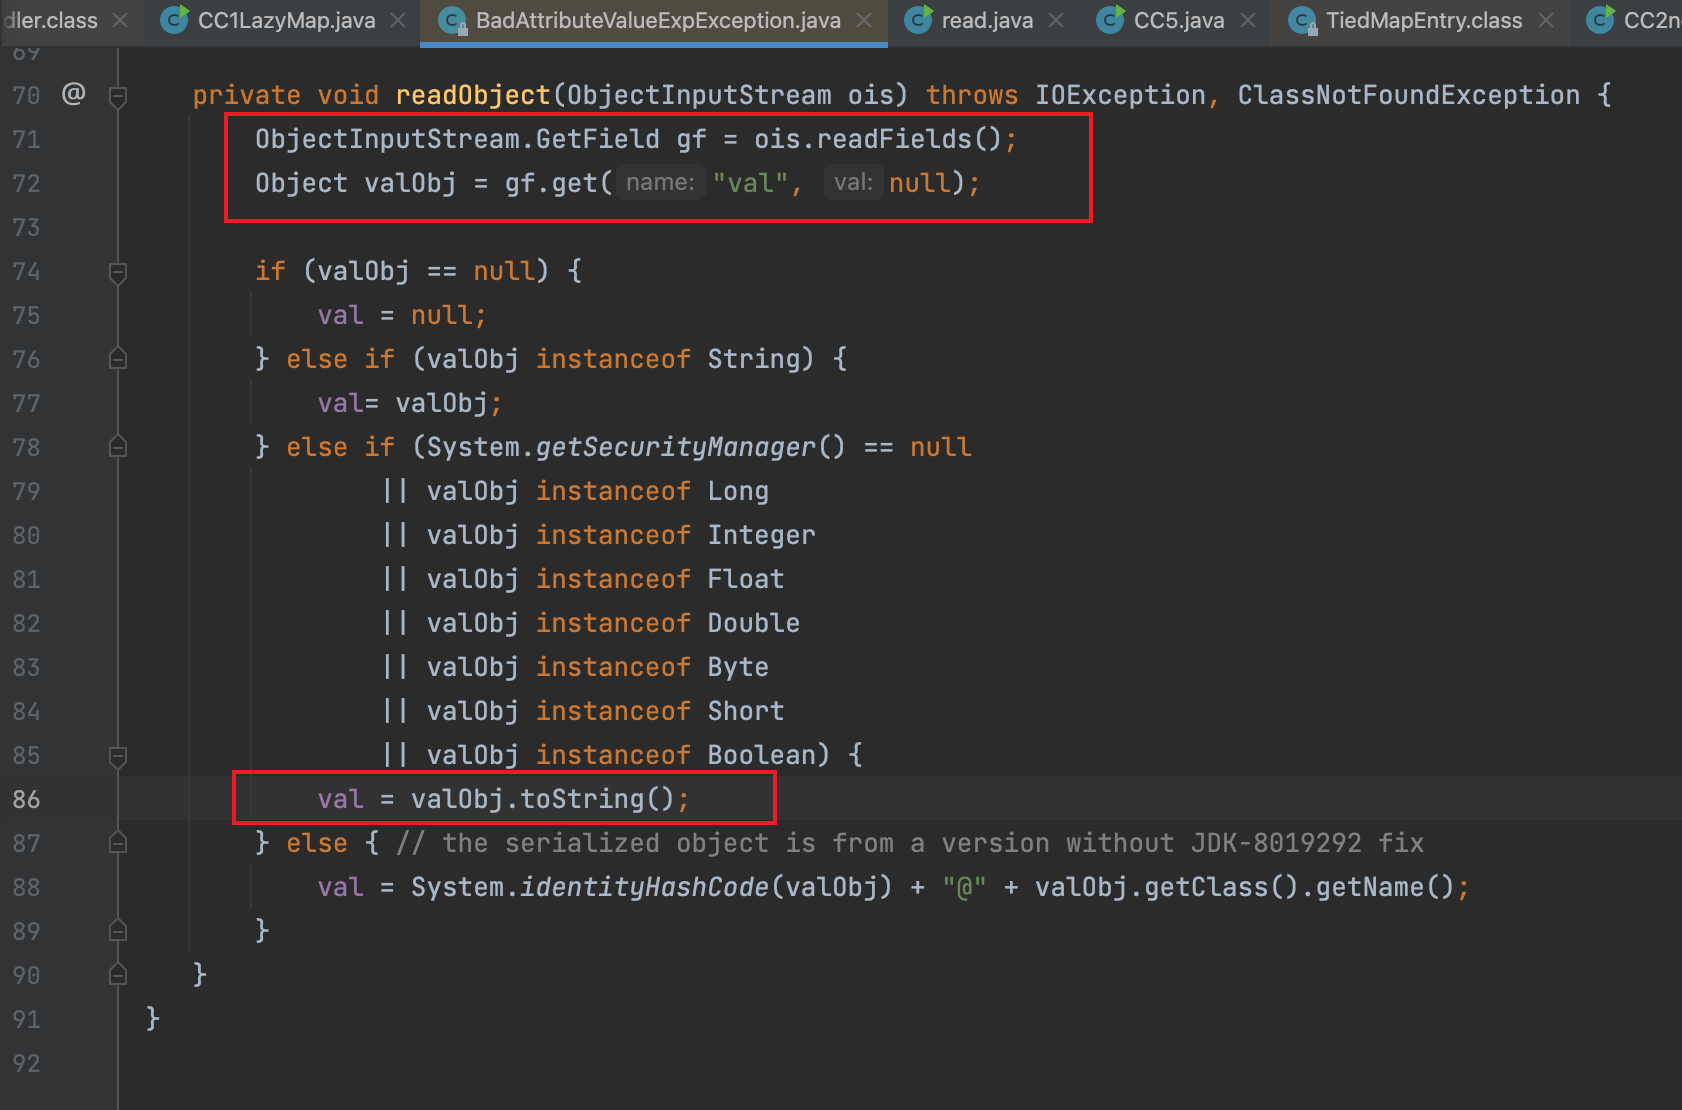Viewport: 1682px width, 1110px height.
Task: Click fold marker on line 85
Action: coord(118,756)
